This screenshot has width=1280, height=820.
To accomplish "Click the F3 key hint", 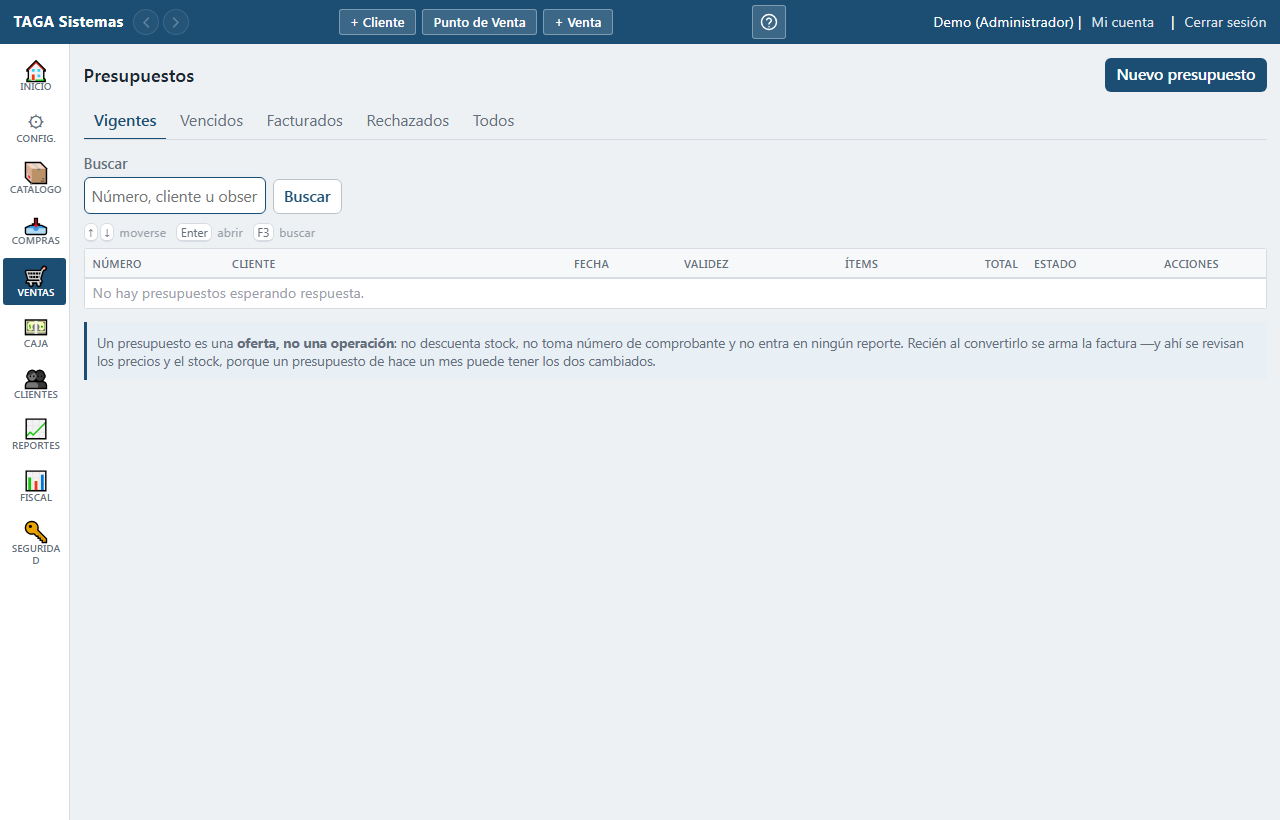I will [263, 233].
